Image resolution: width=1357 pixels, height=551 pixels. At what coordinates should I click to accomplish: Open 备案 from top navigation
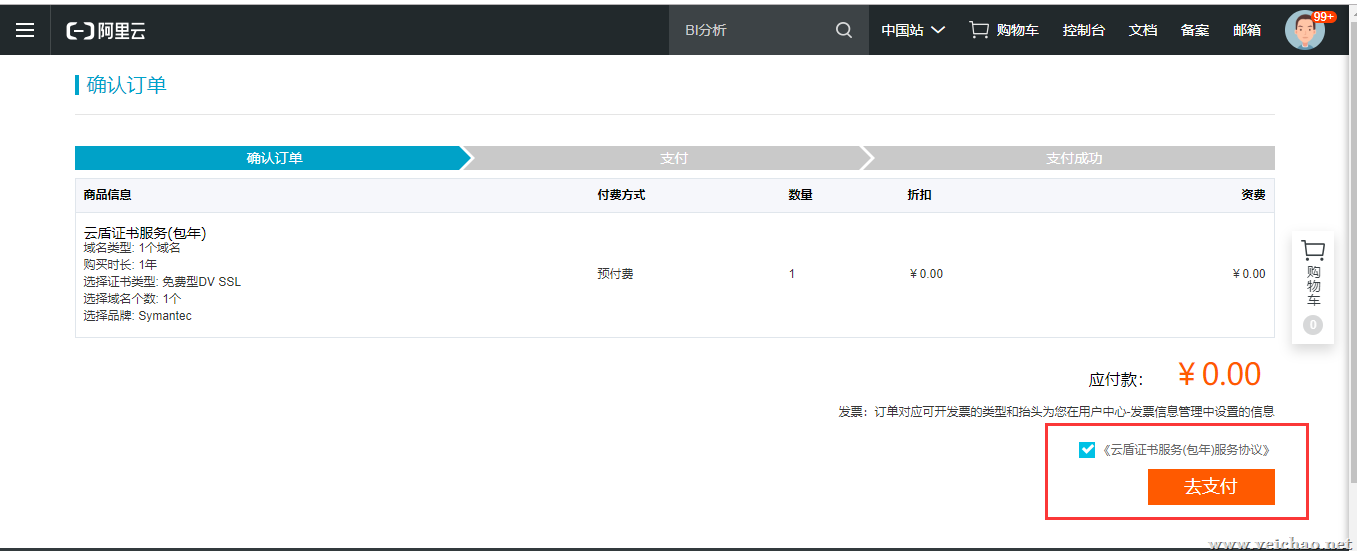click(1195, 30)
